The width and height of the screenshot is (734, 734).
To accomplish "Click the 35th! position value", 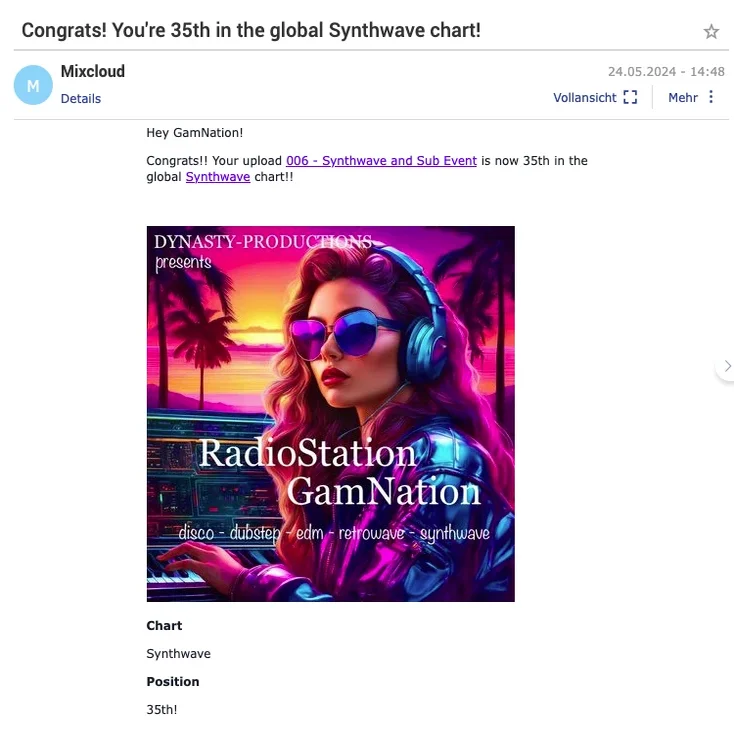I will point(161,710).
